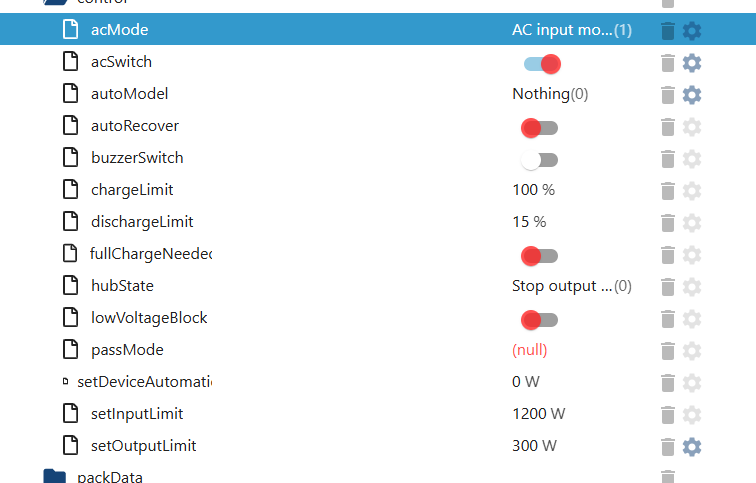756x483 pixels.
Task: Delete the packData folder via its trash icon
Action: (668, 477)
